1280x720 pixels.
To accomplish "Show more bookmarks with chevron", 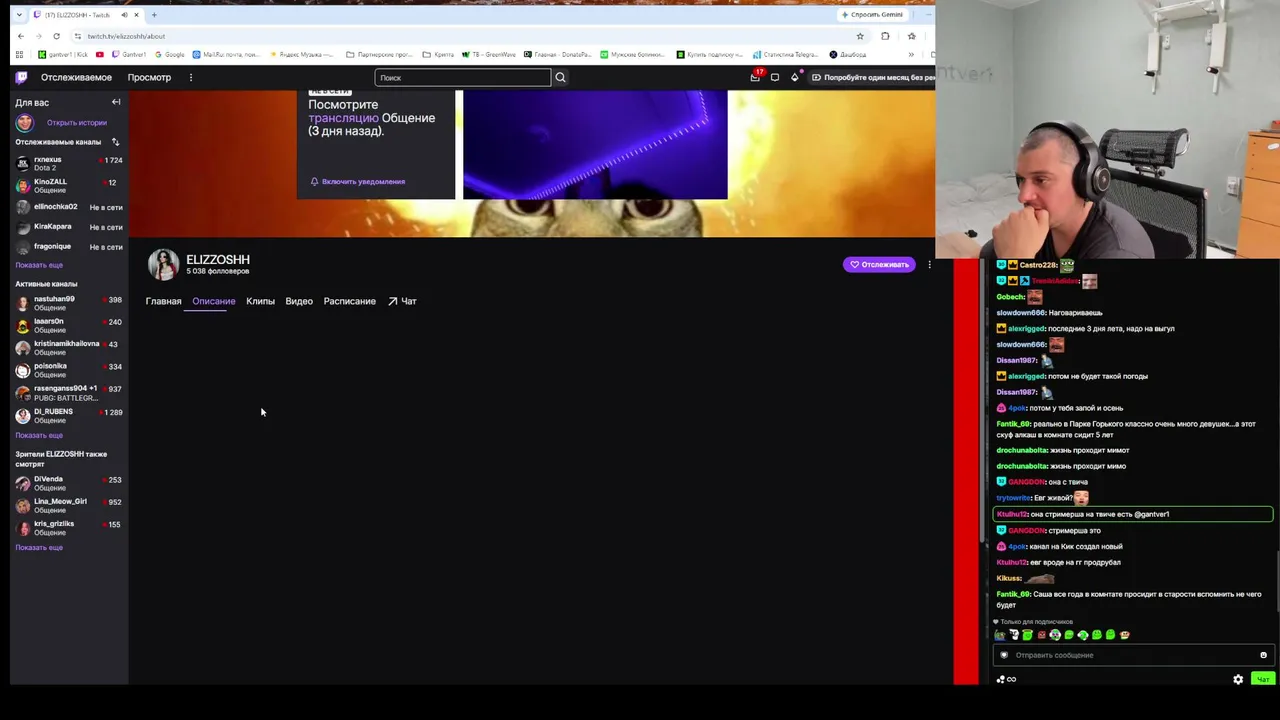I will pyautogui.click(x=910, y=55).
